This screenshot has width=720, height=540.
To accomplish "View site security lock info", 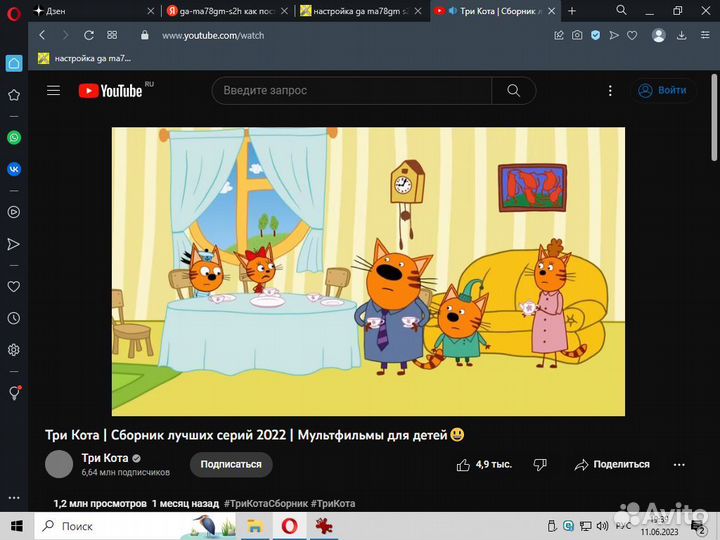I will [x=145, y=35].
